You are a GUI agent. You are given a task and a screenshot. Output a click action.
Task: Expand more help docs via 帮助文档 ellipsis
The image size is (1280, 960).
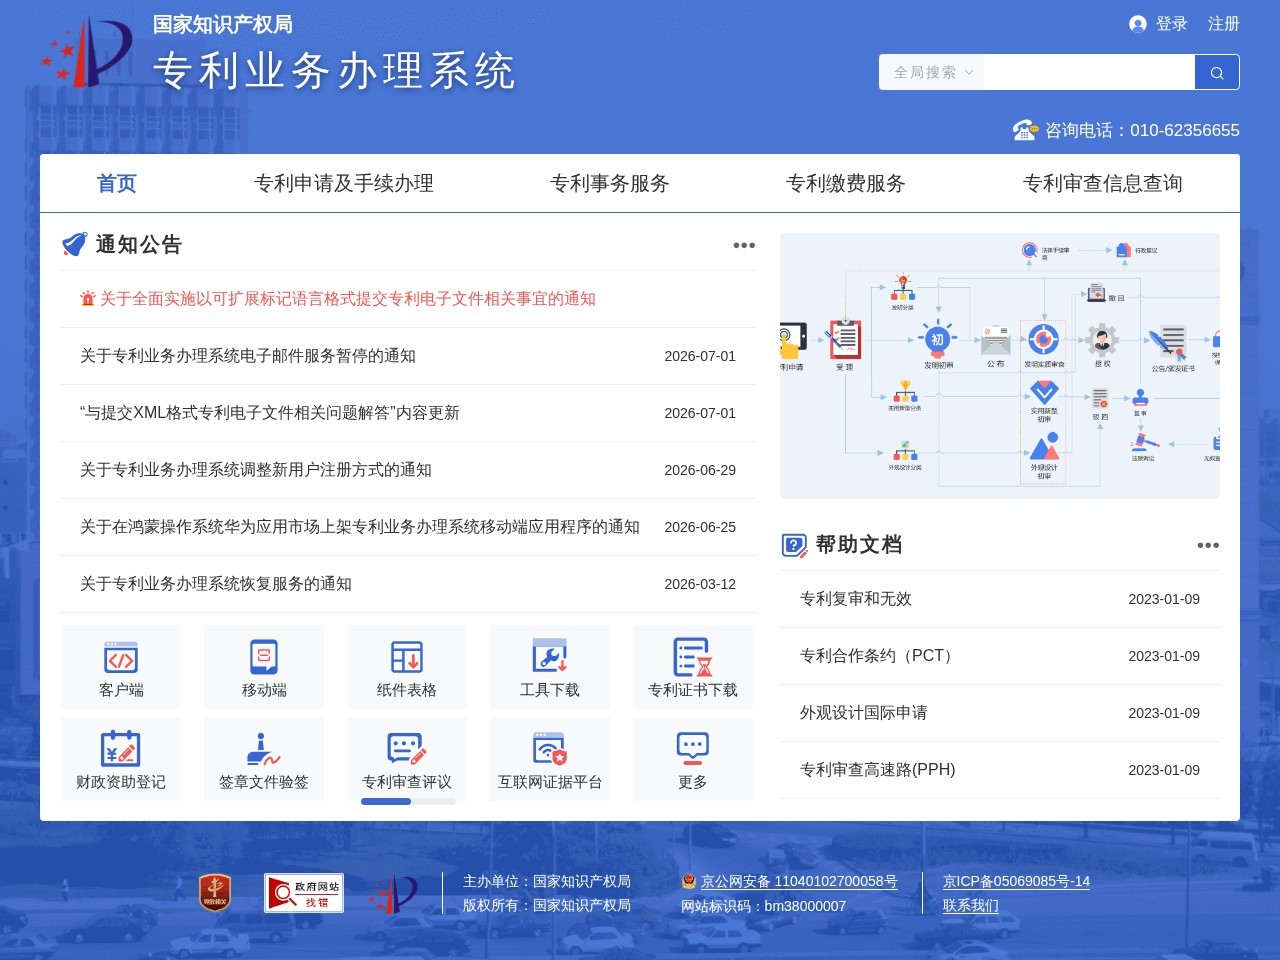[1208, 545]
